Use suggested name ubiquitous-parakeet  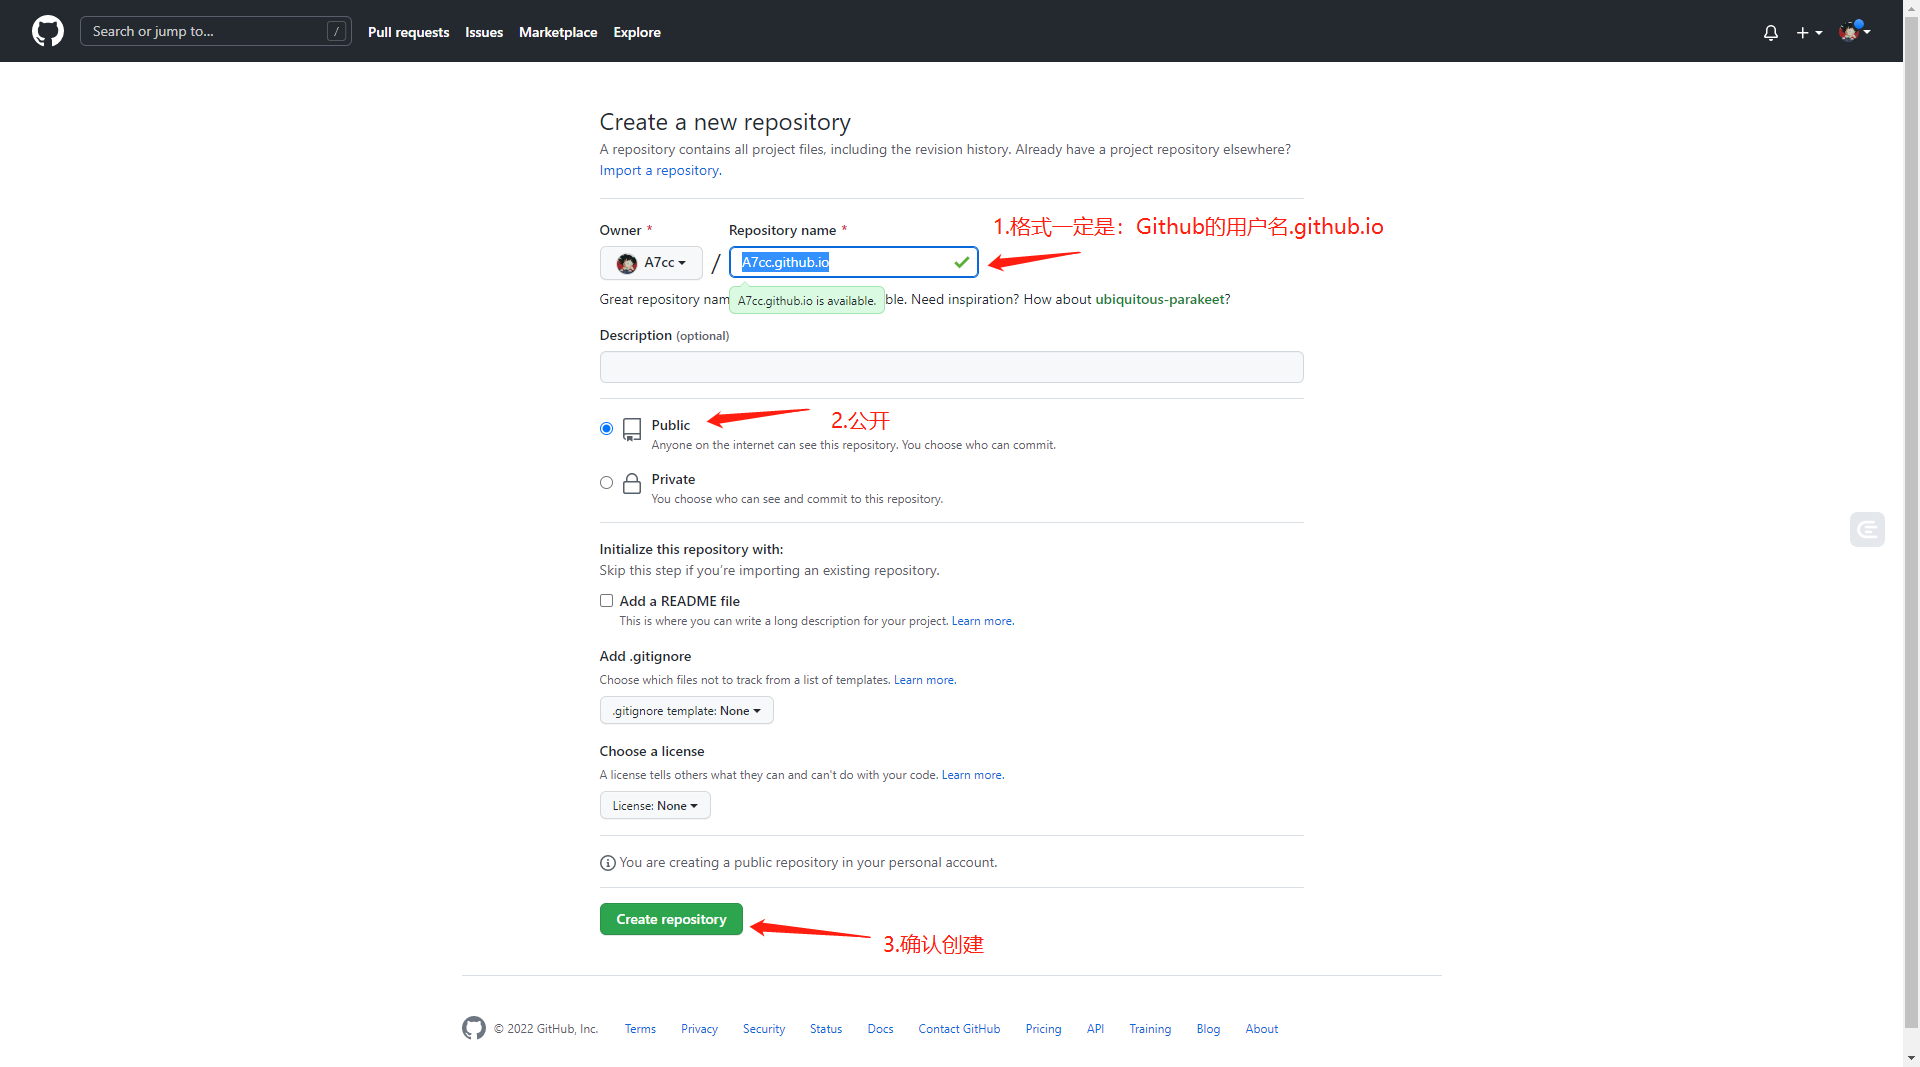(x=1159, y=299)
